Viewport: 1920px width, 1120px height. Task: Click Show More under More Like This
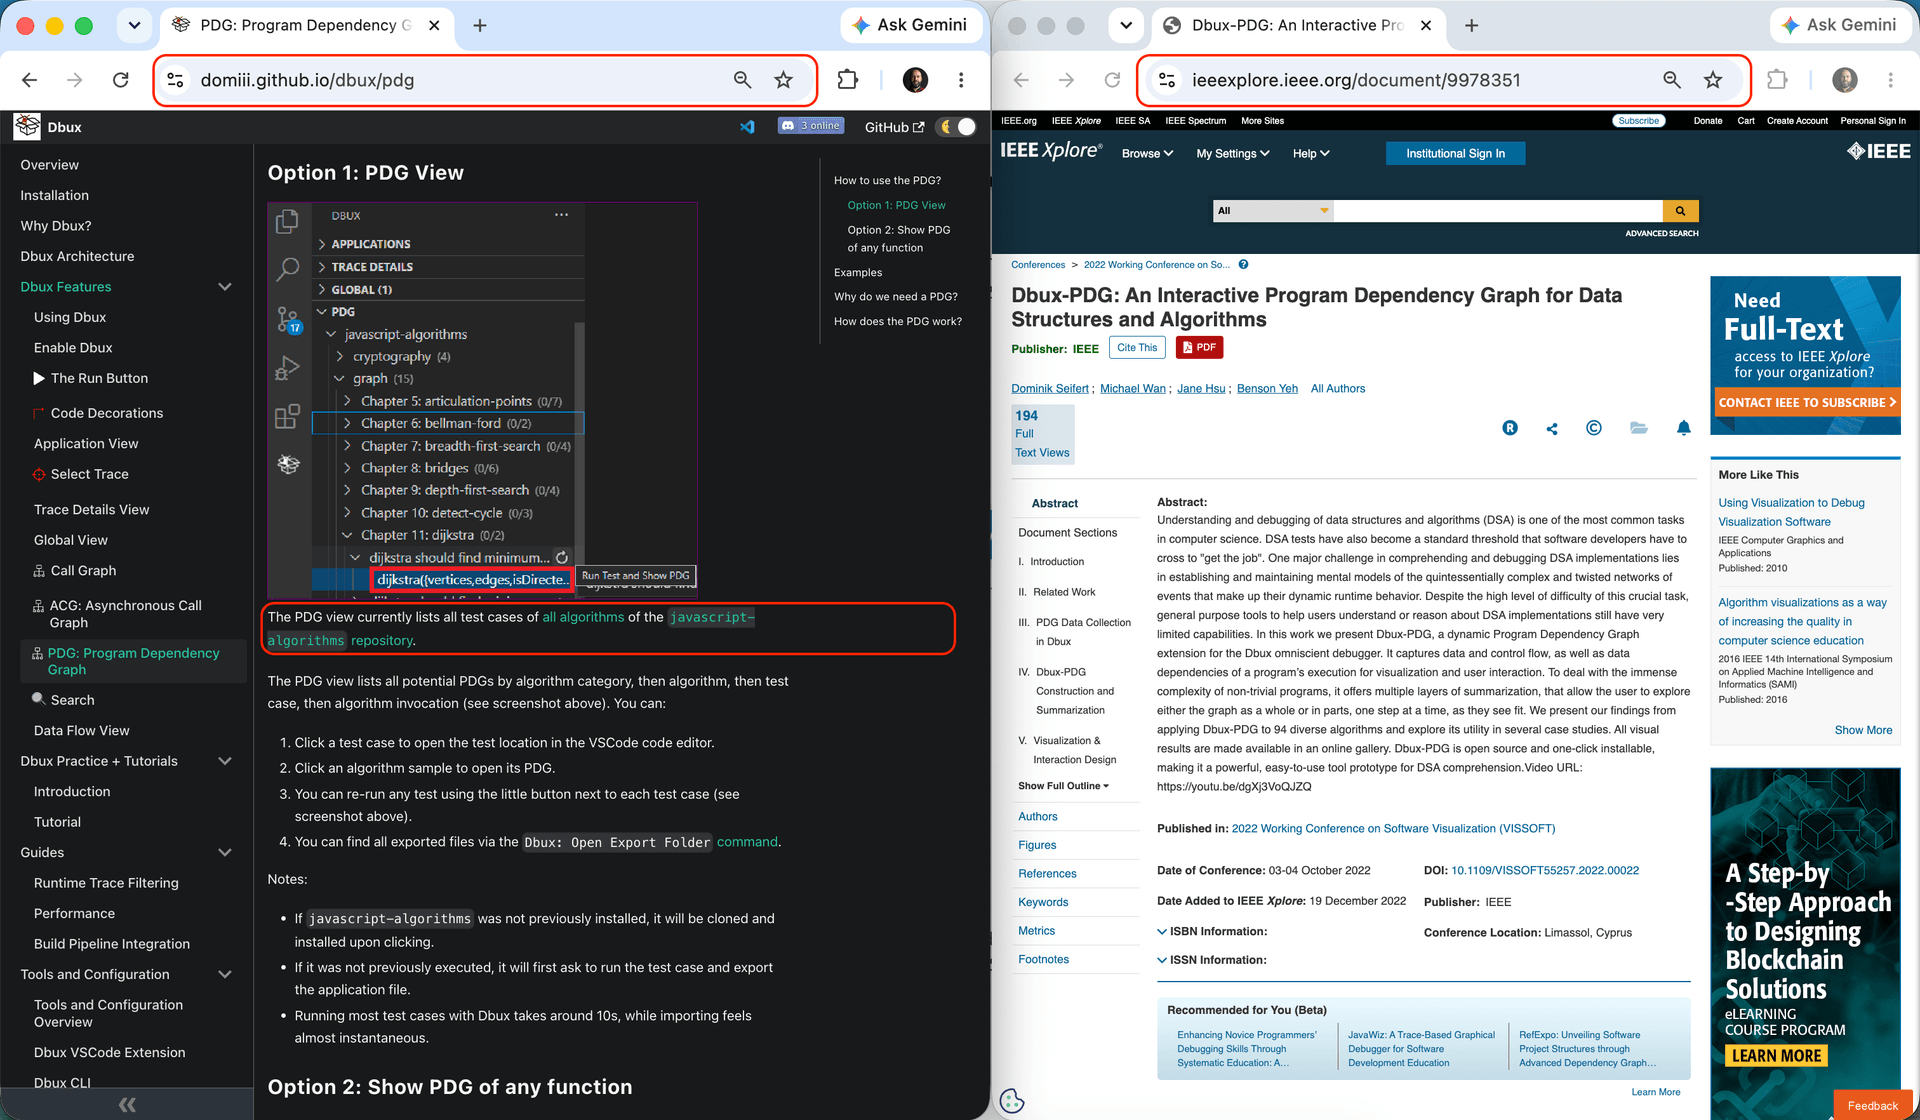[x=1863, y=731]
